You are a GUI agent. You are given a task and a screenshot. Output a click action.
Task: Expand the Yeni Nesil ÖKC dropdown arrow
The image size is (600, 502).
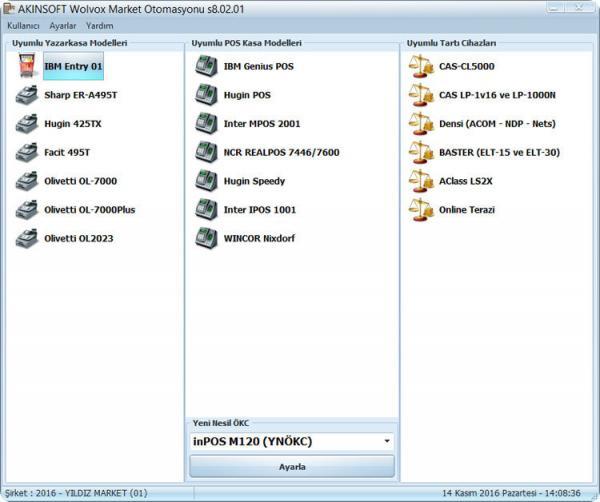point(387,441)
